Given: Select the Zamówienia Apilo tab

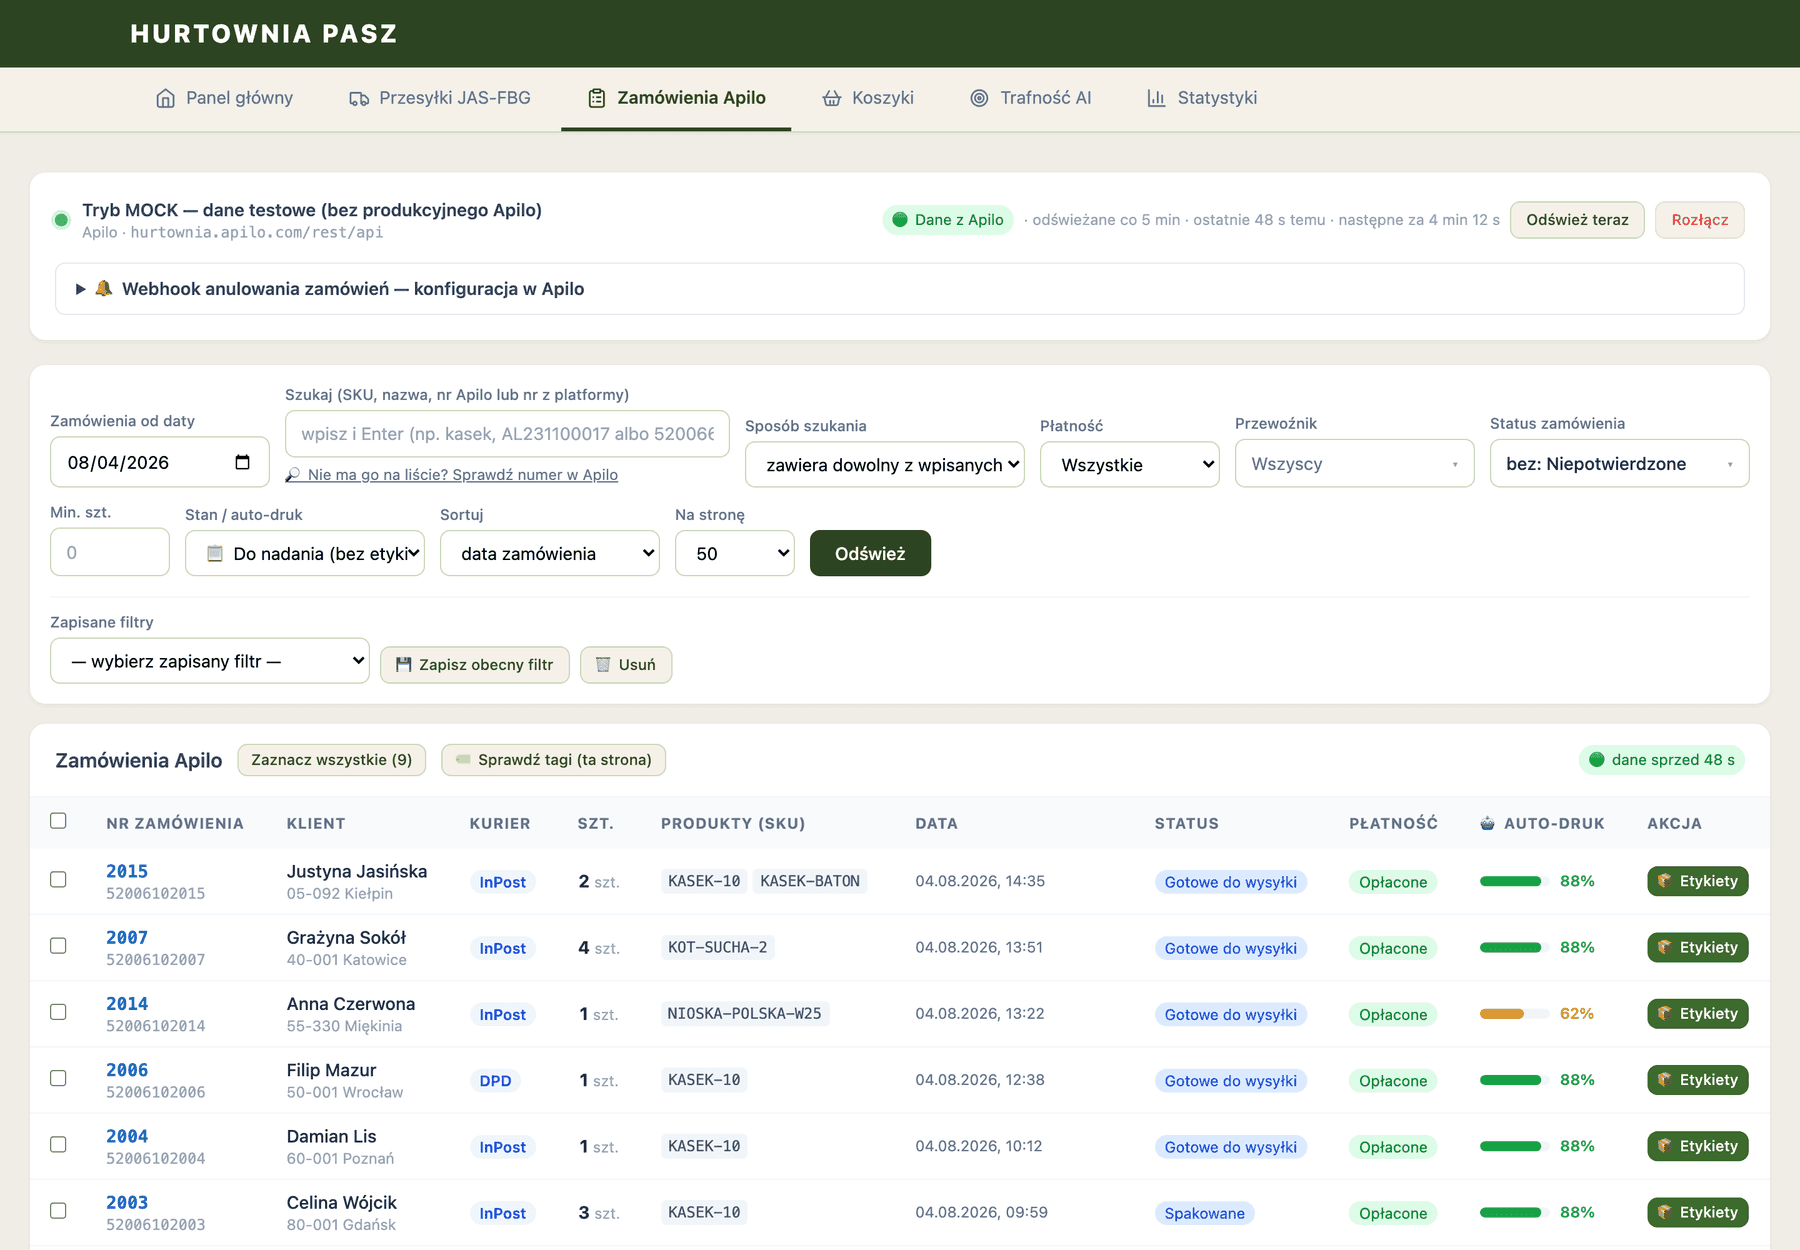Looking at the screenshot, I should pyautogui.click(x=676, y=98).
